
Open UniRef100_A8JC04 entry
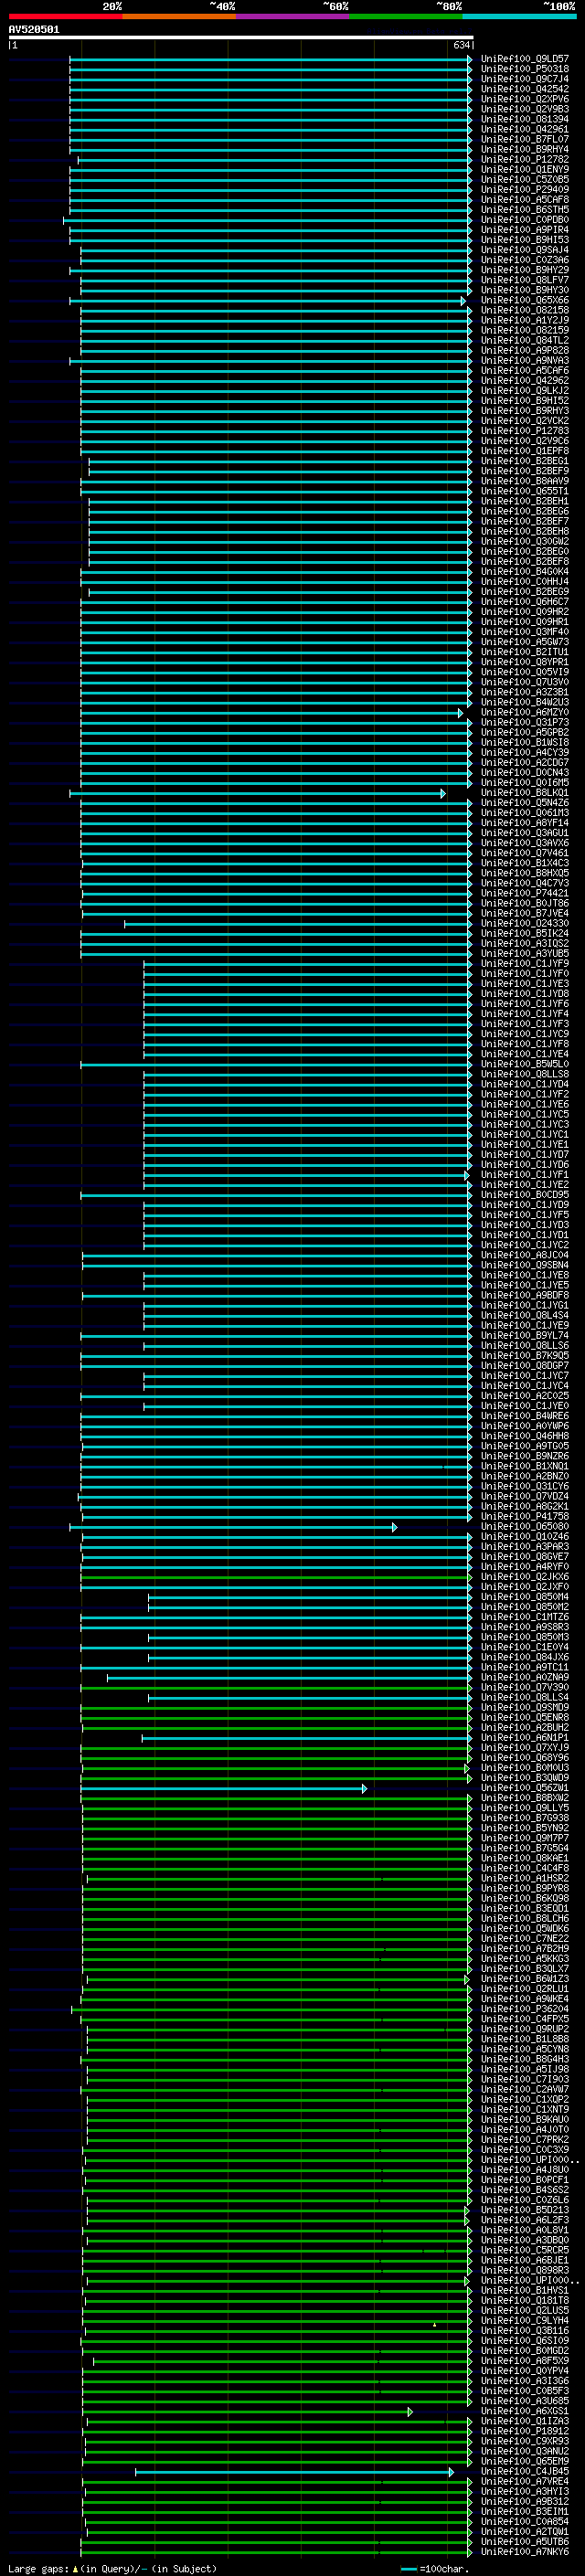(524, 1256)
